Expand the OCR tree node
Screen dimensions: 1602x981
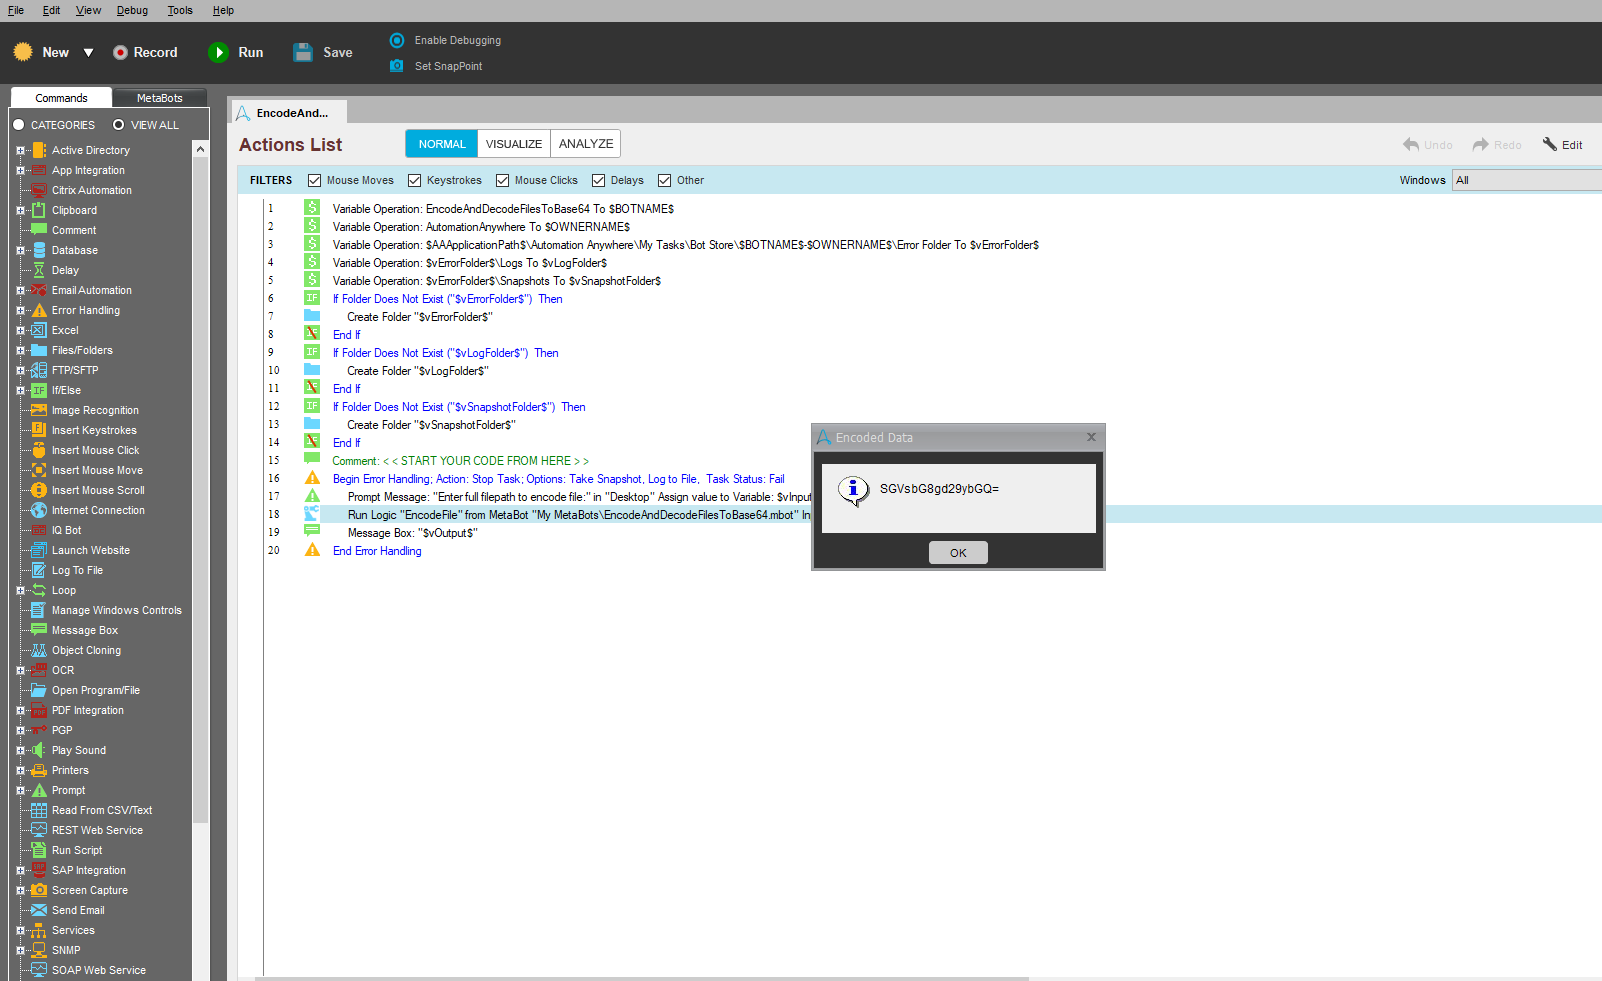[x=20, y=670]
